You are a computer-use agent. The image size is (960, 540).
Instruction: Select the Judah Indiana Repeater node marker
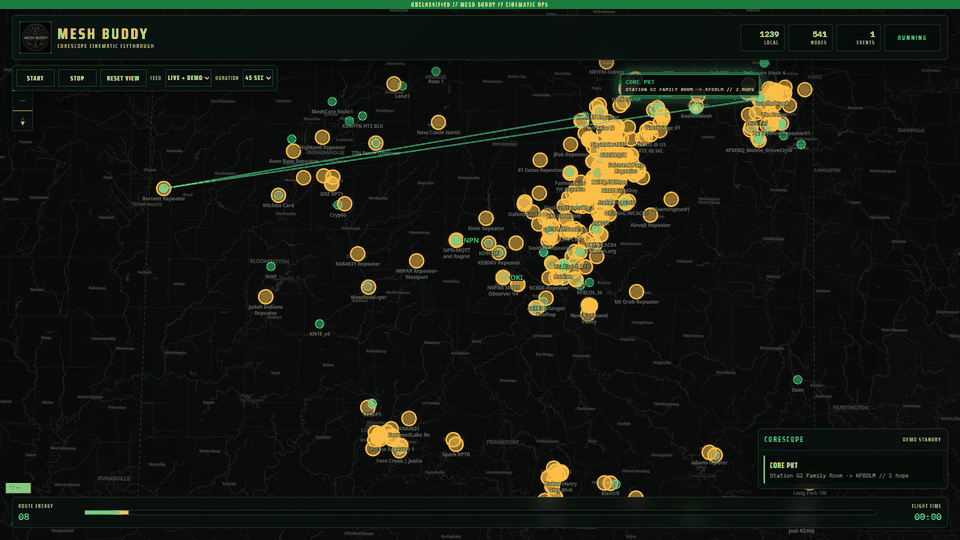click(x=266, y=297)
